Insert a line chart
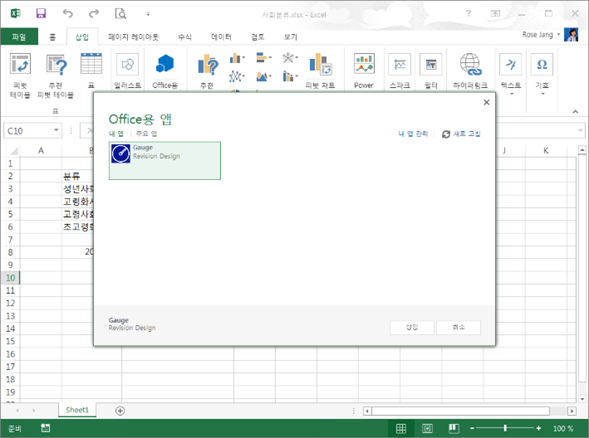Screen dimensions: 589x438 coord(237,77)
